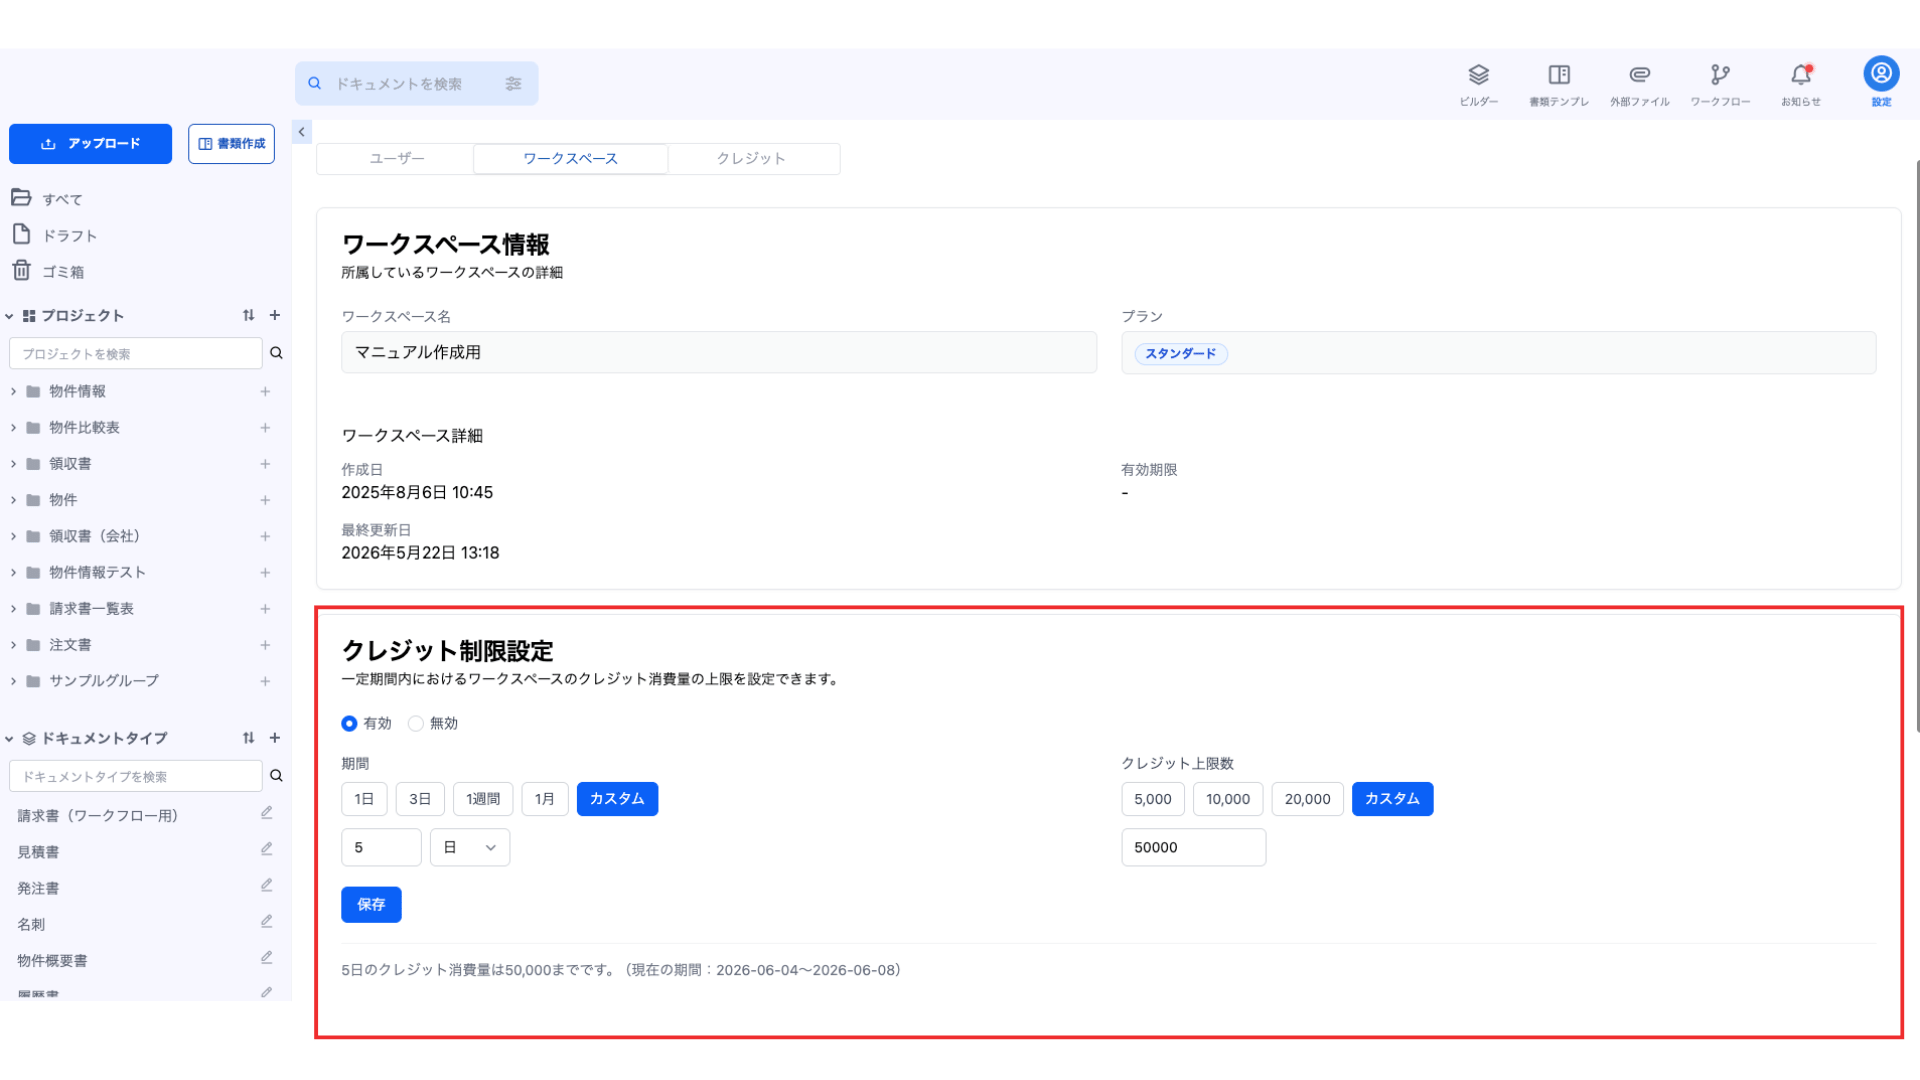Add item to 領収書 folder
This screenshot has width=1920, height=1080.
265,464
